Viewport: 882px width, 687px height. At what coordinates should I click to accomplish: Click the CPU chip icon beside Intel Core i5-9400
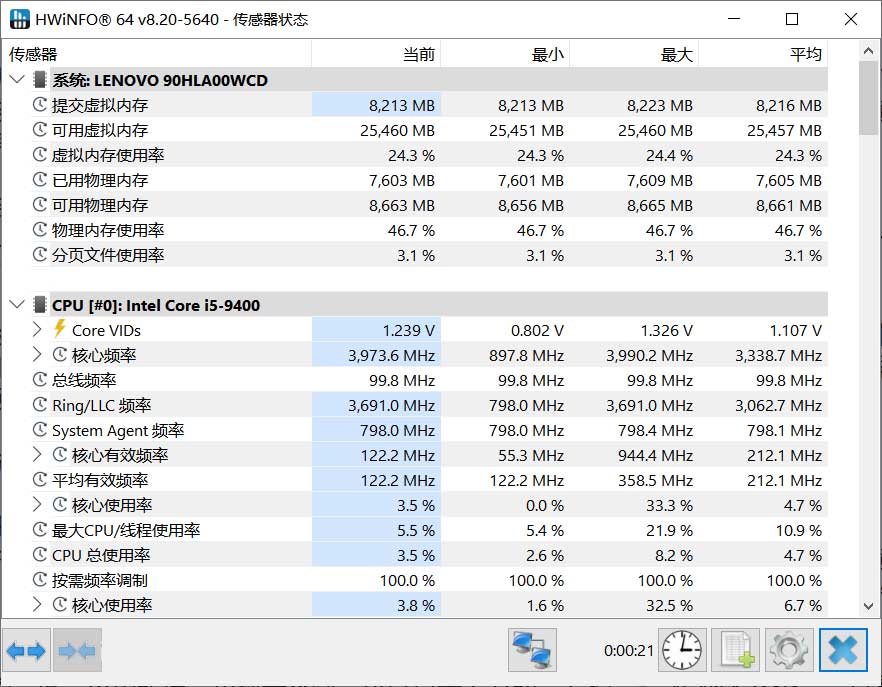coord(39,305)
